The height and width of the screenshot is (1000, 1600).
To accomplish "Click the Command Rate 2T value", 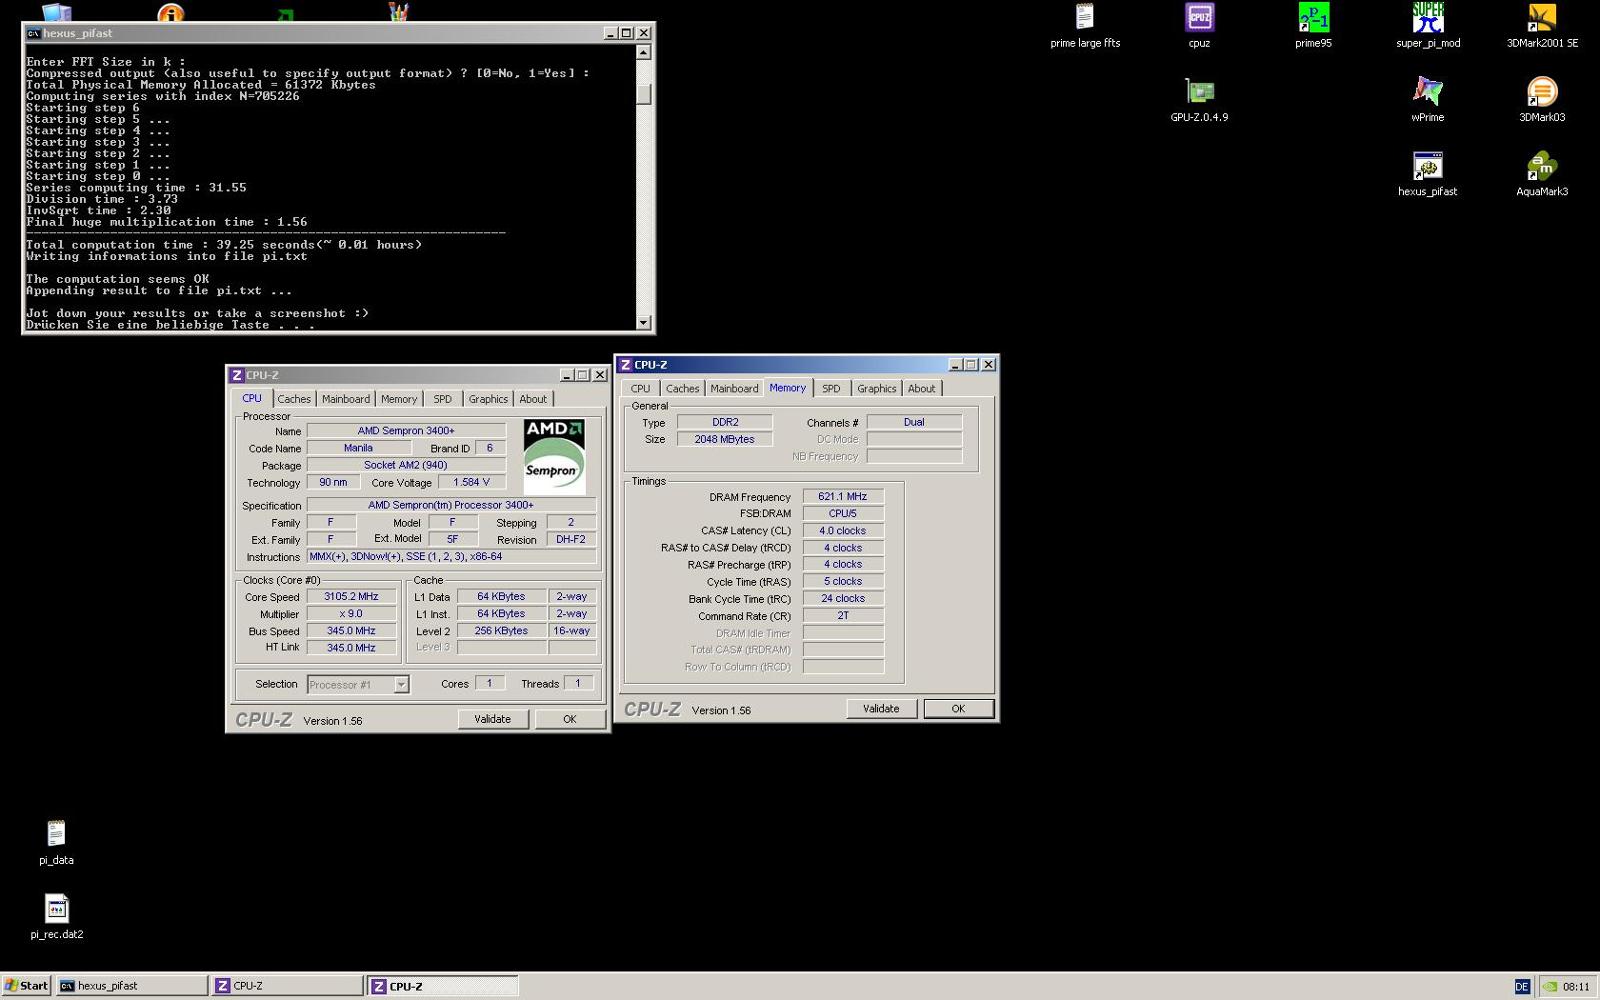I will [x=843, y=616].
